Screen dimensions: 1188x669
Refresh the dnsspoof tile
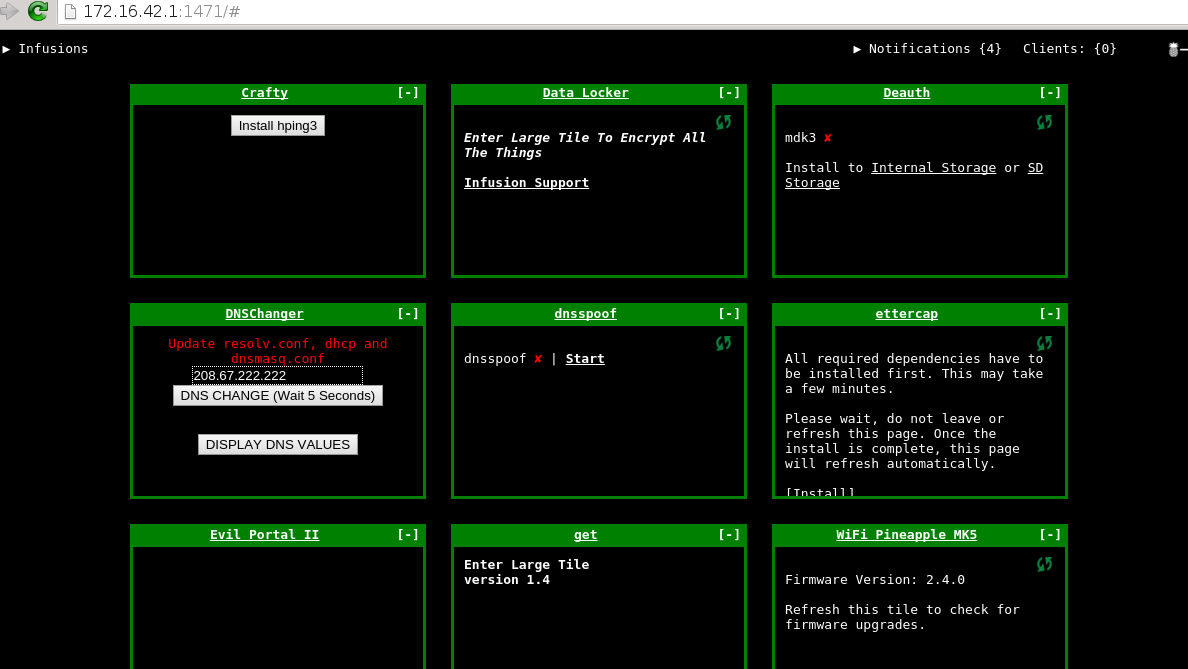(724, 343)
